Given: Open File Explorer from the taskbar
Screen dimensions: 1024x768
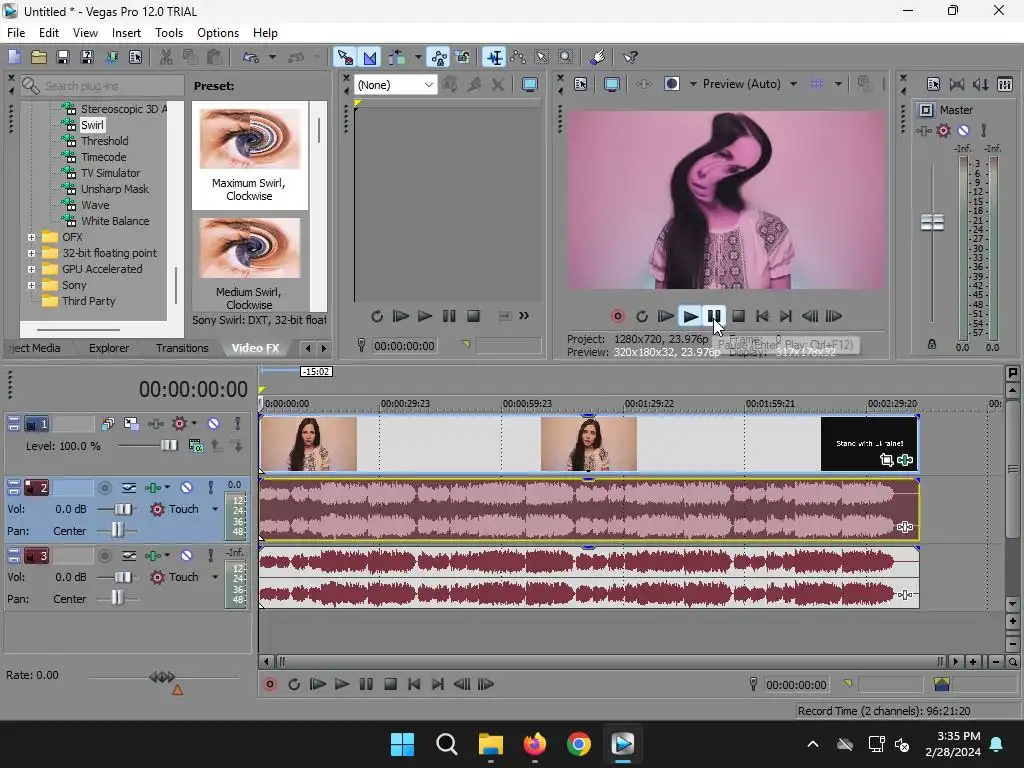Looking at the screenshot, I should [490, 744].
